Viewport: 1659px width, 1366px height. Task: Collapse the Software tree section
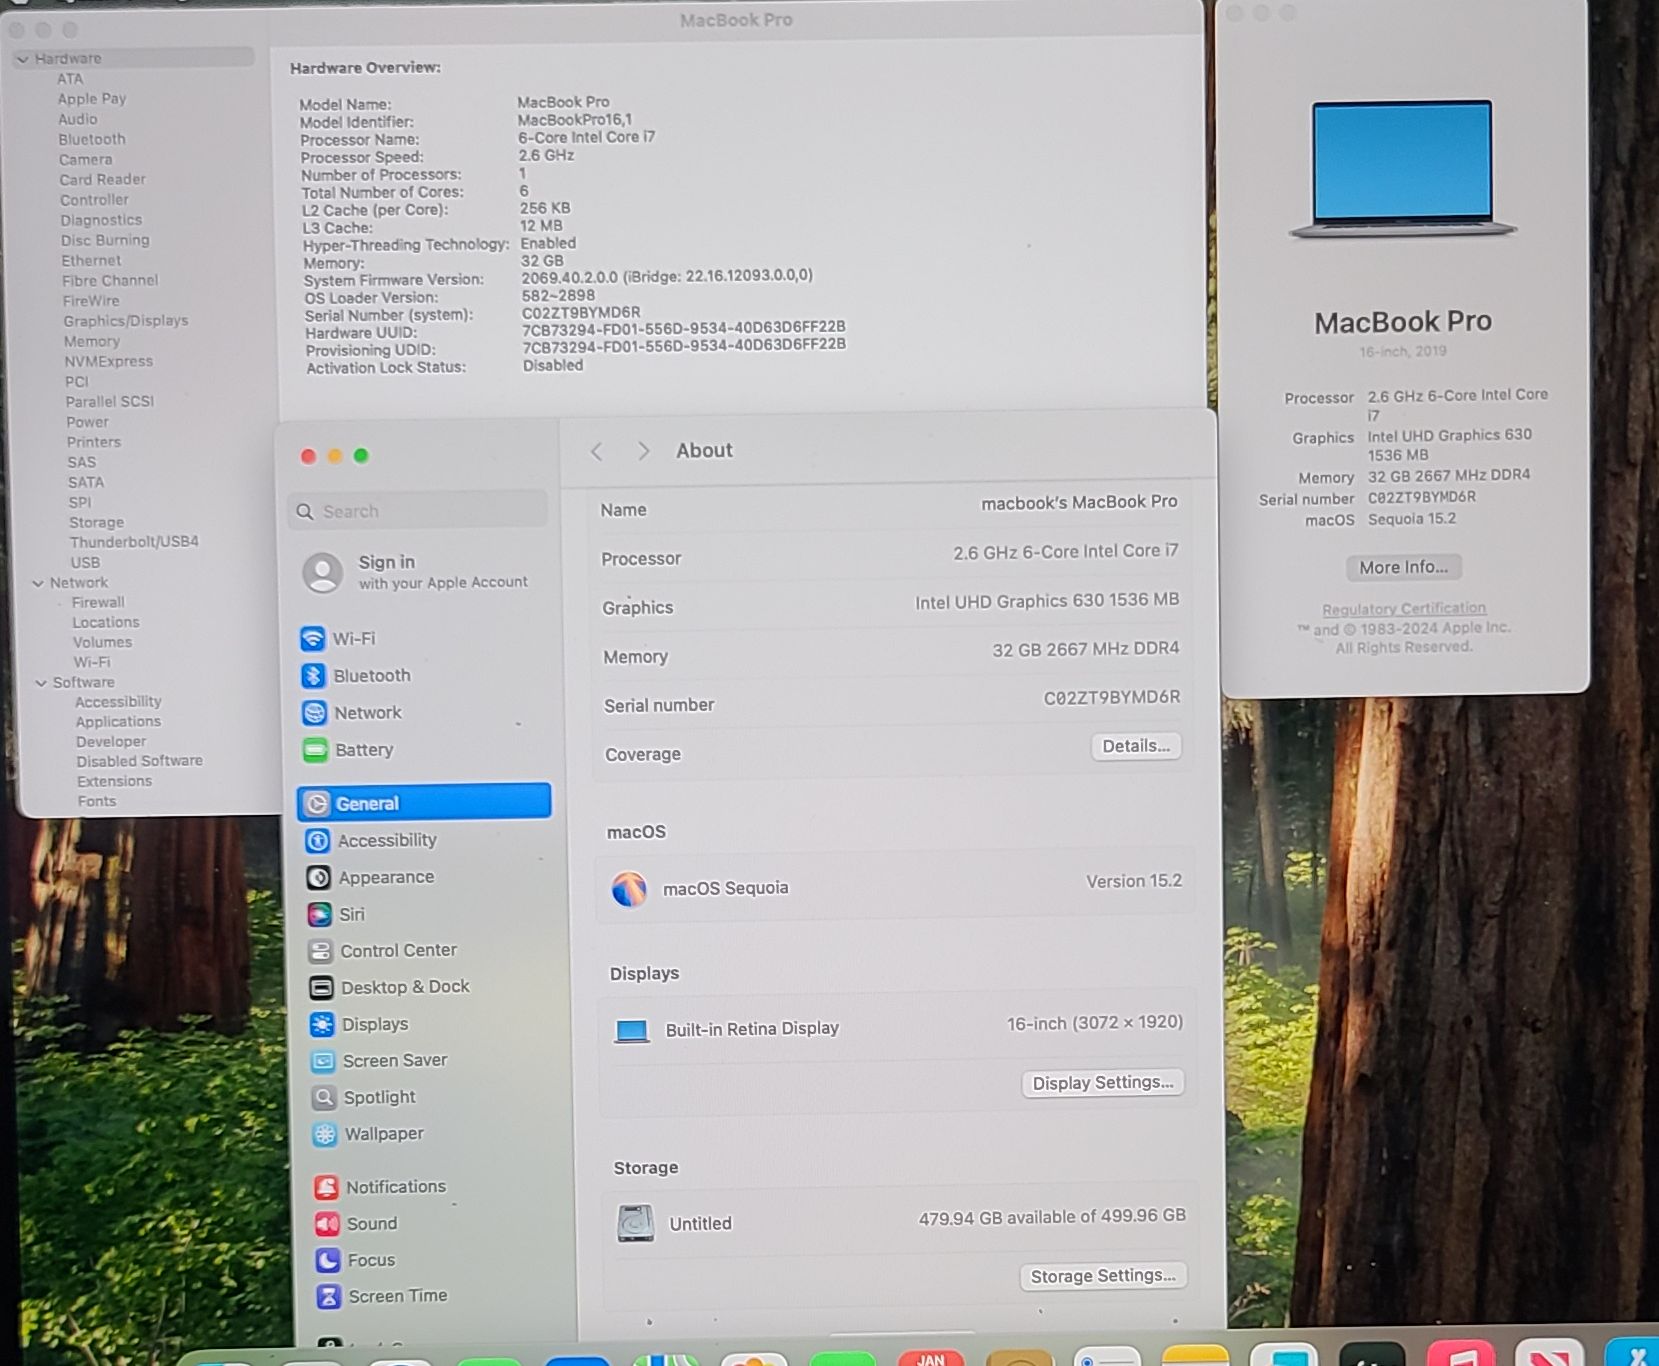tap(41, 683)
